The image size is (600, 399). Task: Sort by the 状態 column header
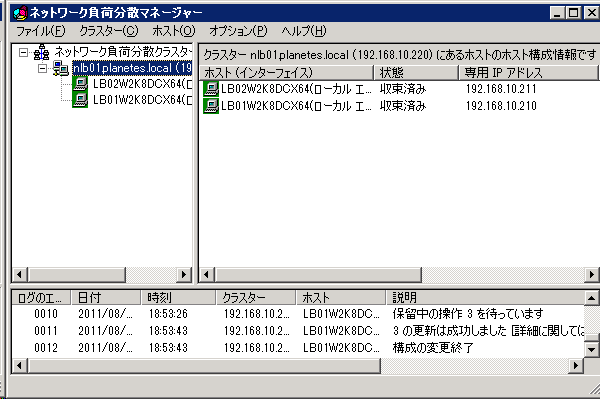pyautogui.click(x=416, y=72)
